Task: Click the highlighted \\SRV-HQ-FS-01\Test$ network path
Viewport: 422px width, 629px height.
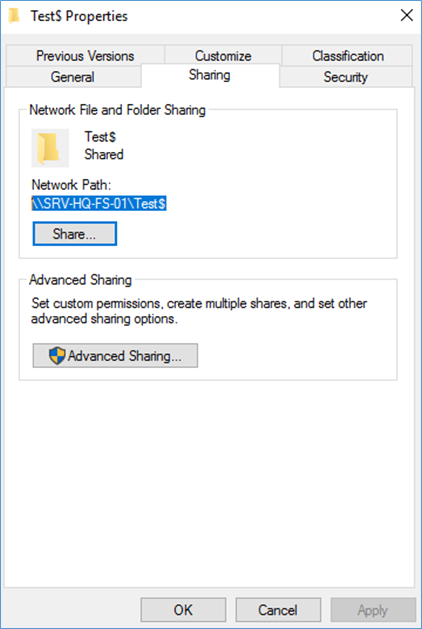Action: (99, 203)
